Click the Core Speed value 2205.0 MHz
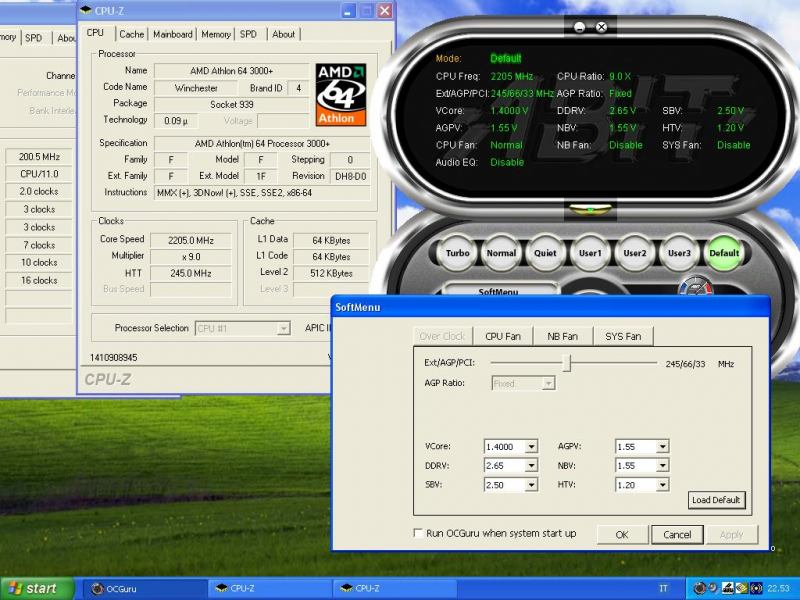 191,240
